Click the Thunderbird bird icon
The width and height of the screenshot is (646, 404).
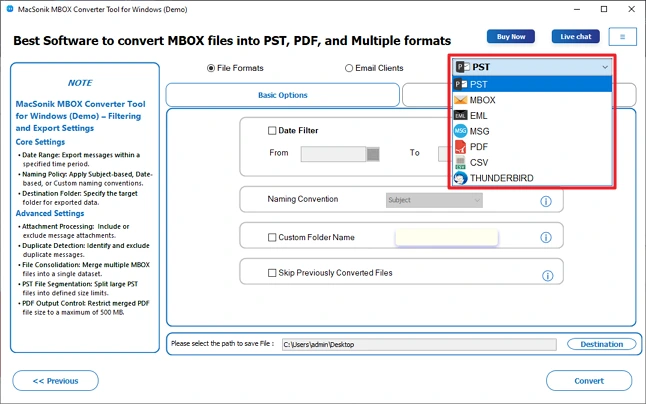pos(460,178)
